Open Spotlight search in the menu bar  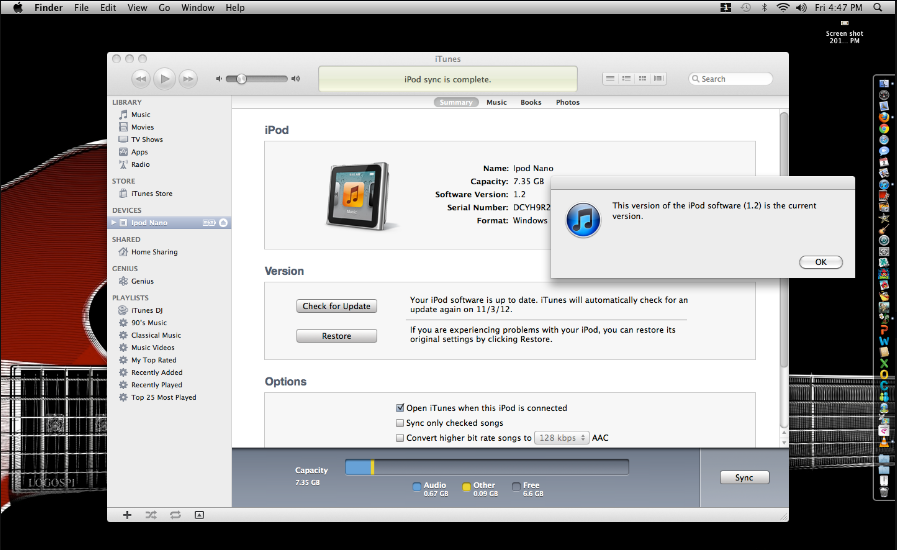point(878,7)
